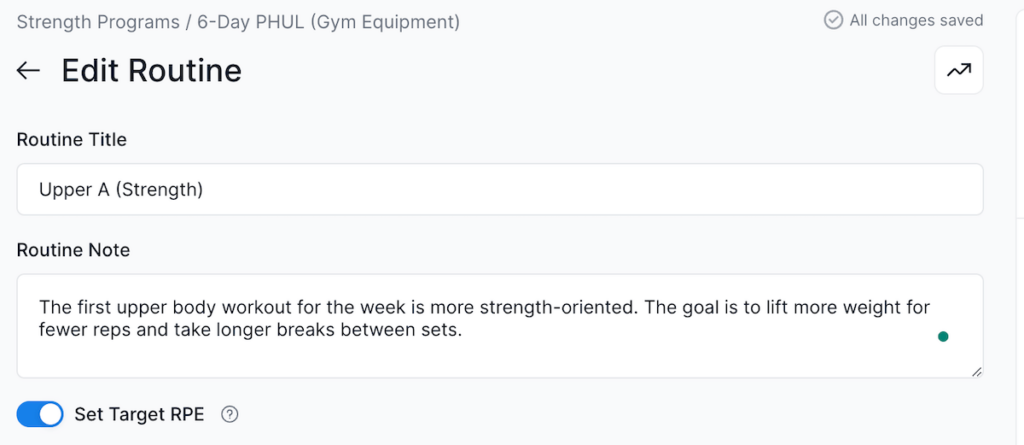Click the green dot in Routine Note
1024x445 pixels.
pos(942,337)
